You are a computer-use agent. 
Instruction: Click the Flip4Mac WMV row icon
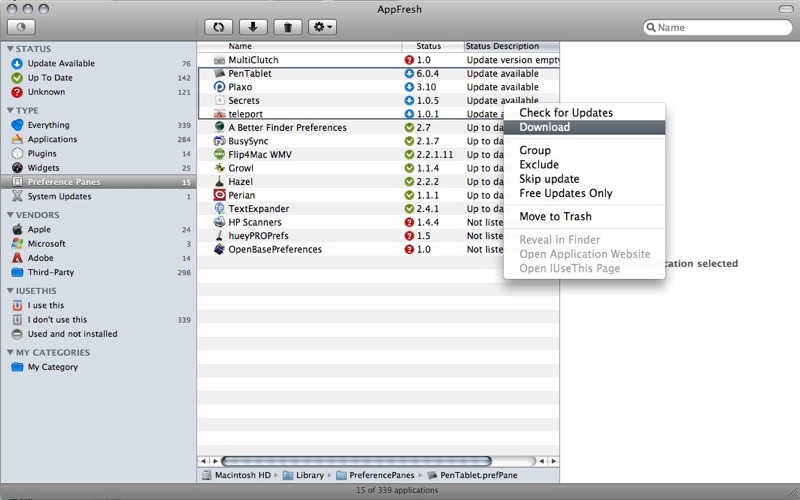pyautogui.click(x=219, y=155)
